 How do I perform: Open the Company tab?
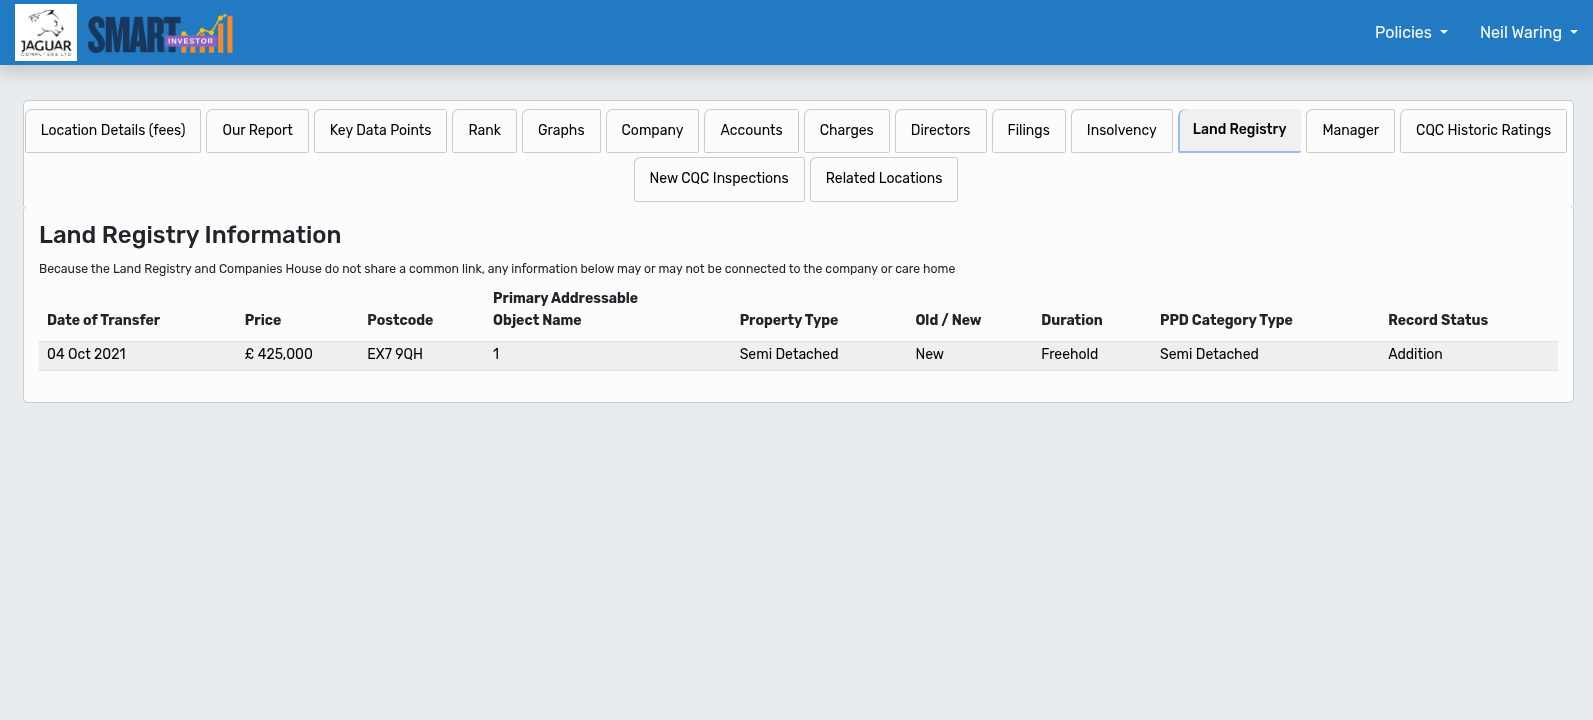click(x=652, y=130)
